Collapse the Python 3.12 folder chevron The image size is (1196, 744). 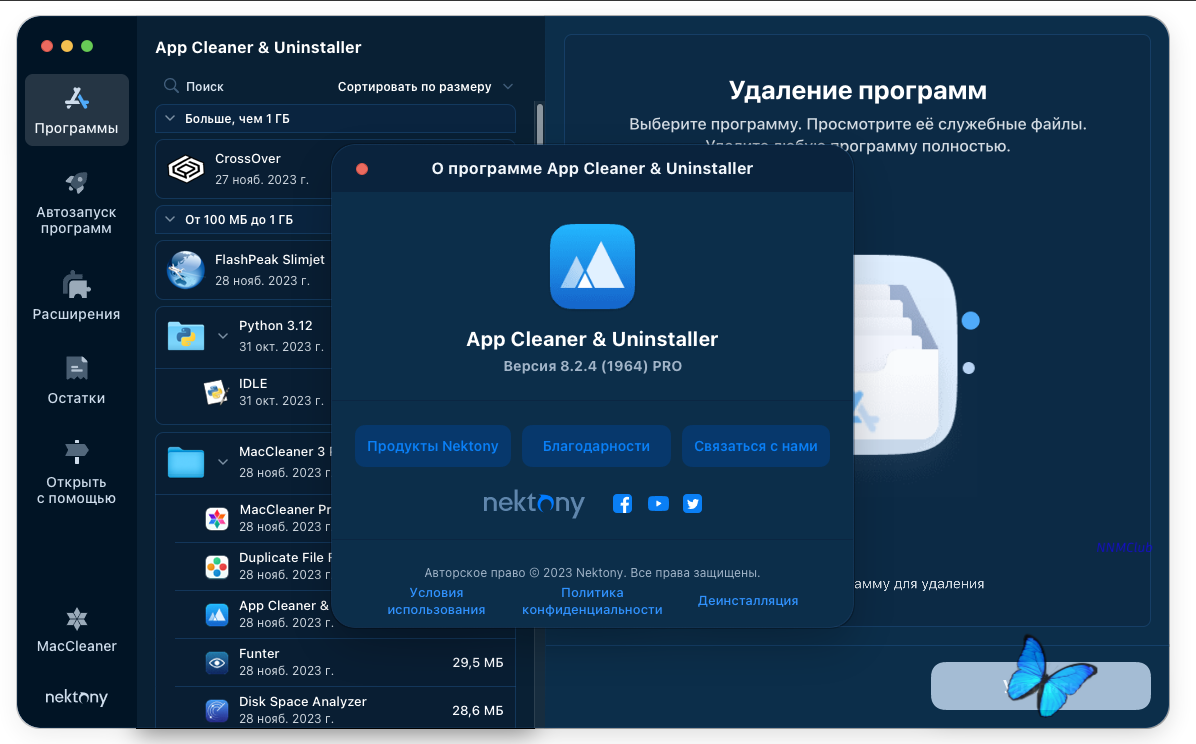tap(223, 336)
